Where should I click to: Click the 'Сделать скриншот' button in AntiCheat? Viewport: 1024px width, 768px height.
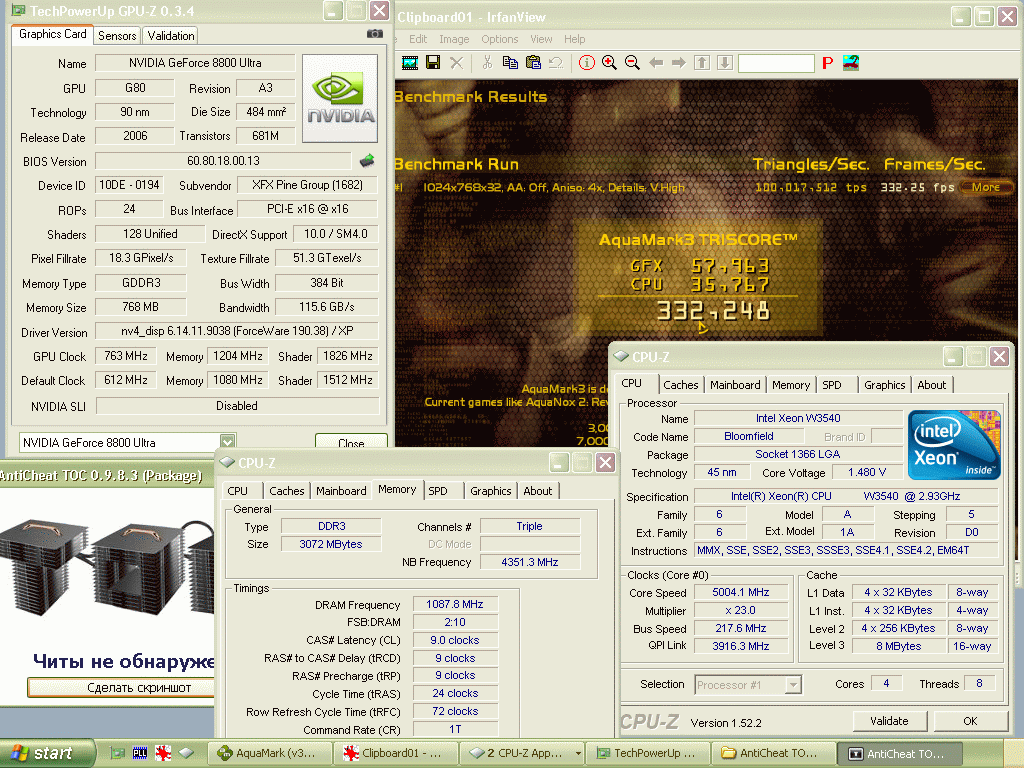[123, 687]
